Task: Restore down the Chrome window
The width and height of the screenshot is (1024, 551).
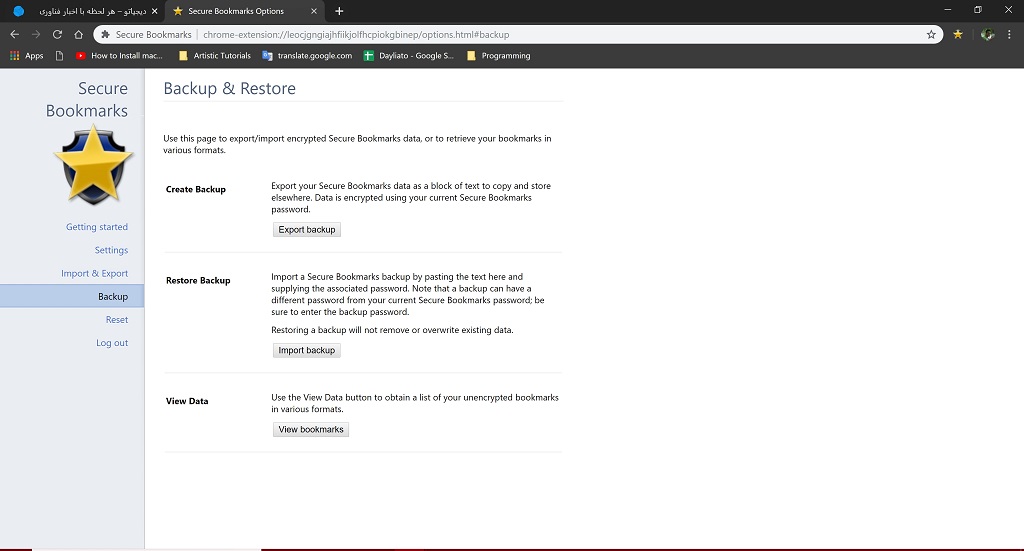Action: [978, 10]
